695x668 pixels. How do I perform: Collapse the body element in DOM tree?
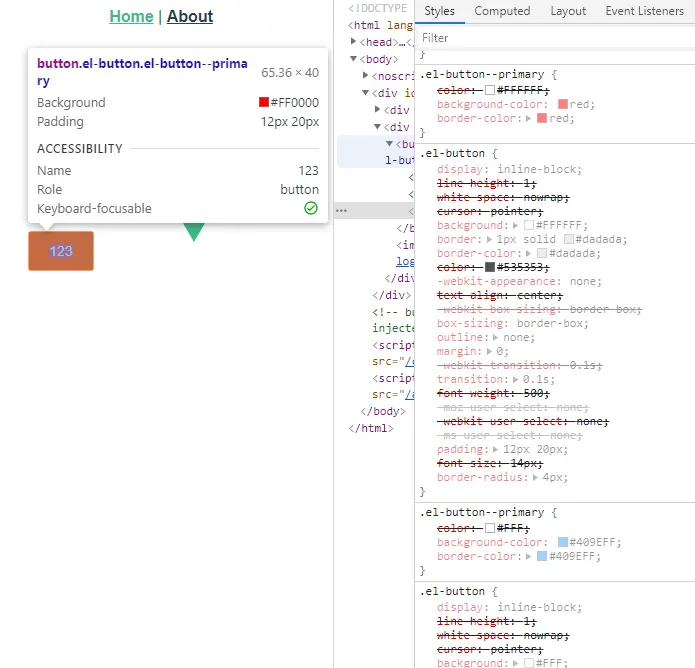(x=353, y=59)
